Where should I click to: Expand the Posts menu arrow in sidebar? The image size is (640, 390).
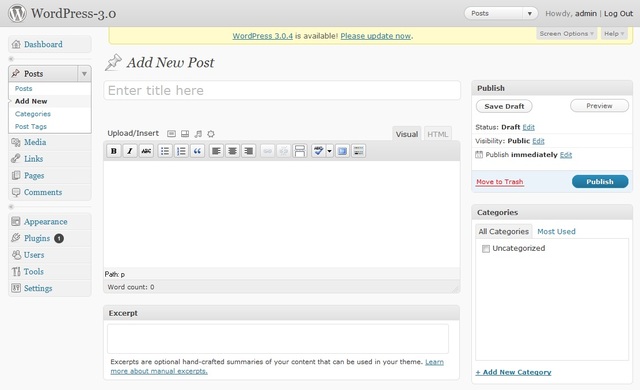(84, 74)
